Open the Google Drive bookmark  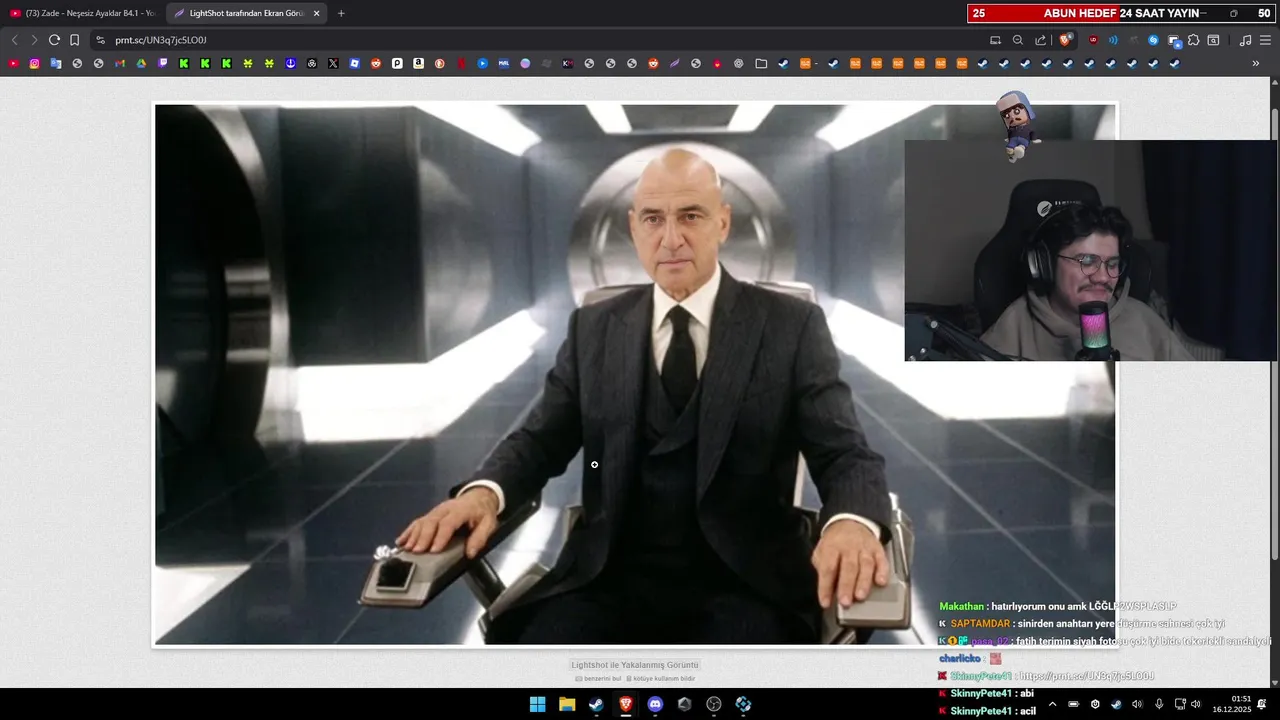(141, 63)
